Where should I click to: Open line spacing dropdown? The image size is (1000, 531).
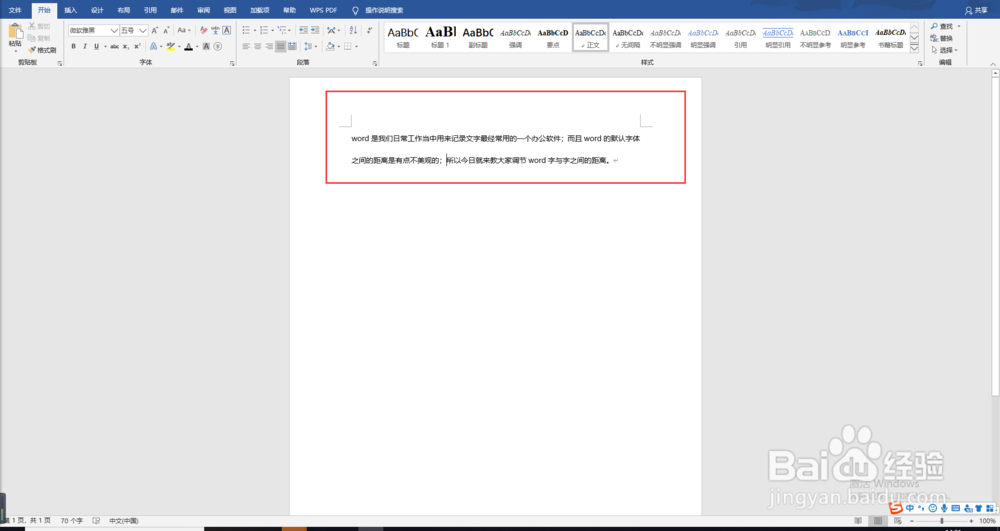311,47
